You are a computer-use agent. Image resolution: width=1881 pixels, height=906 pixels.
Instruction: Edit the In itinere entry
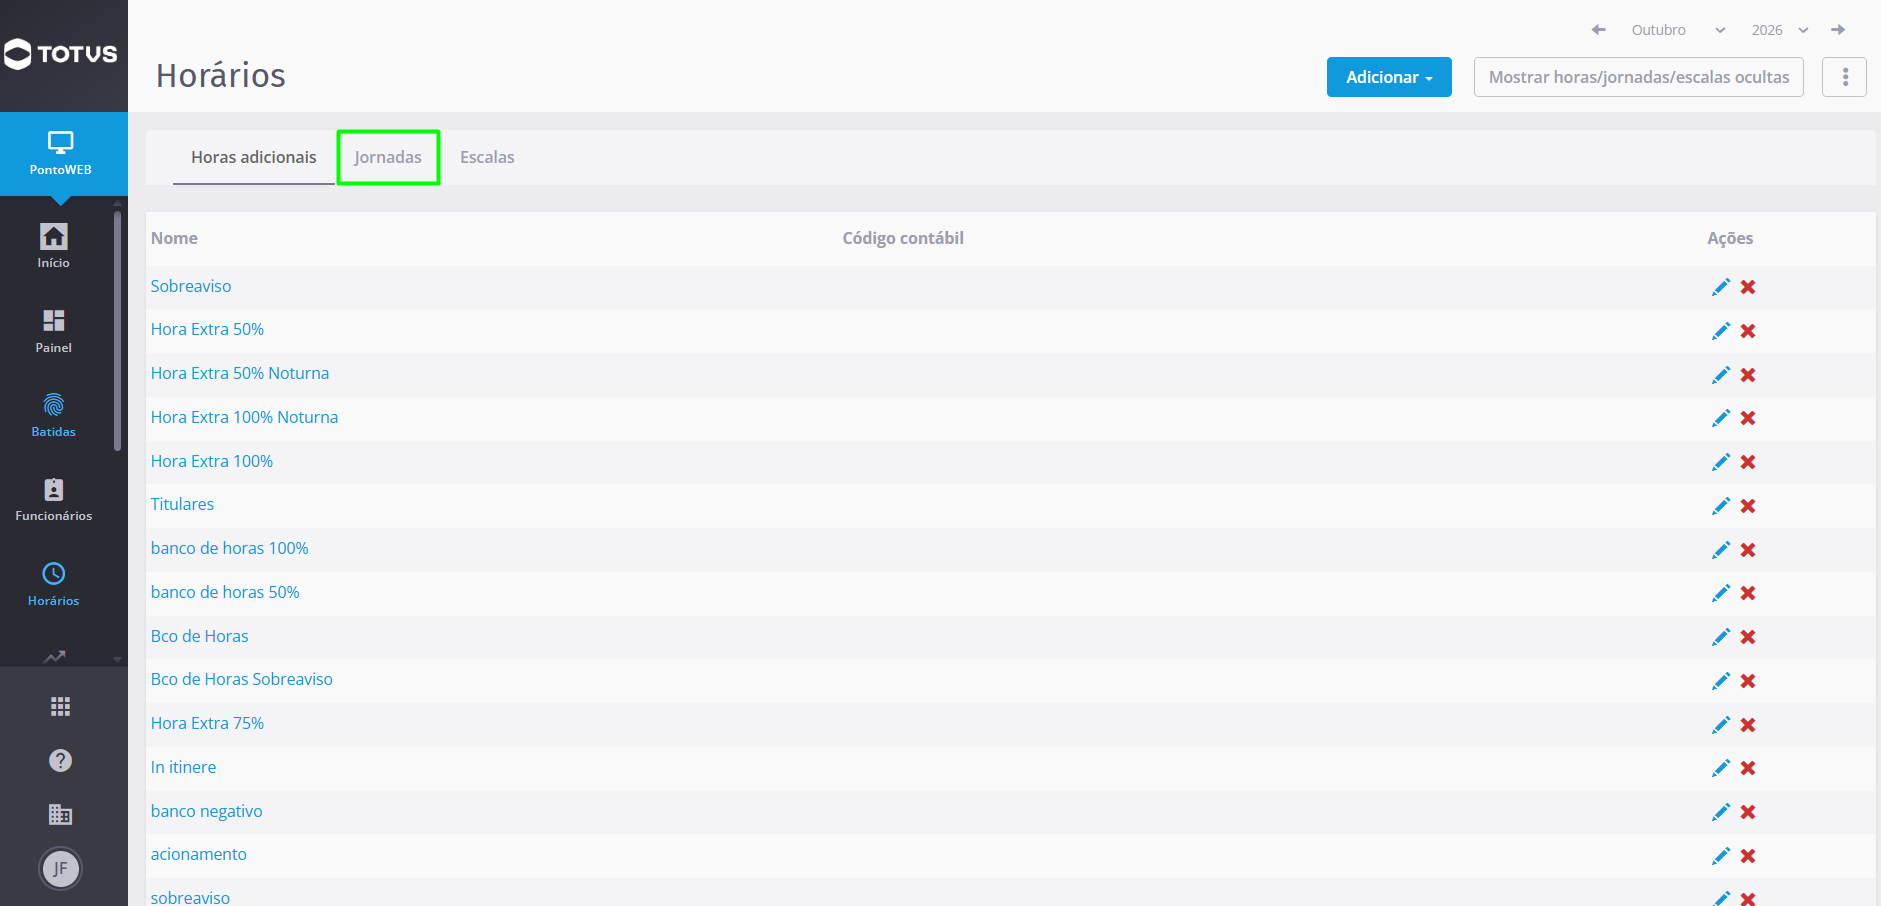pos(1720,768)
